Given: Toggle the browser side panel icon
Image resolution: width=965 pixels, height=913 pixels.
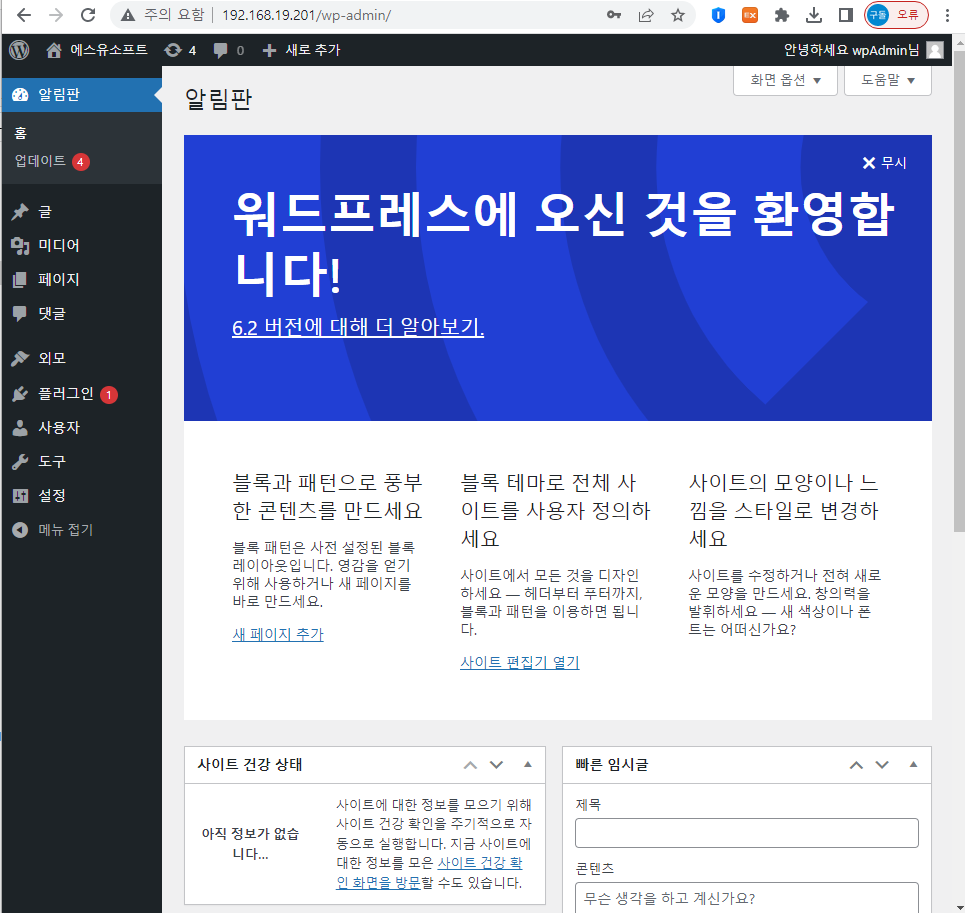Looking at the screenshot, I should coord(846,15).
